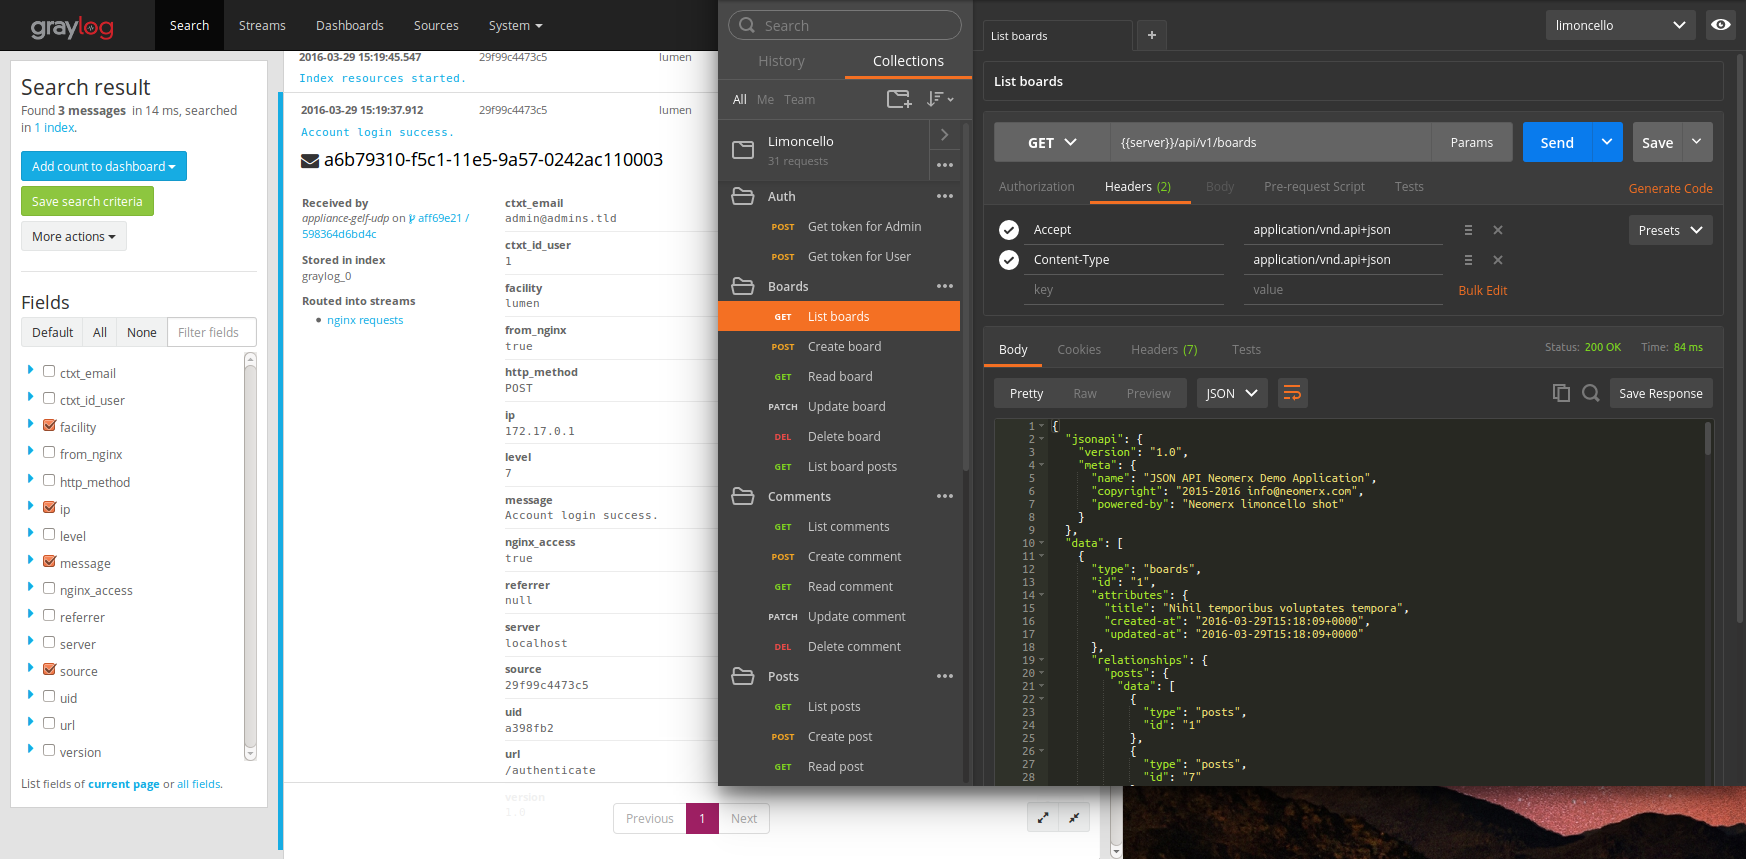Open the sort order icon in Postman sidebar
This screenshot has width=1746, height=859.
pos(939,99)
